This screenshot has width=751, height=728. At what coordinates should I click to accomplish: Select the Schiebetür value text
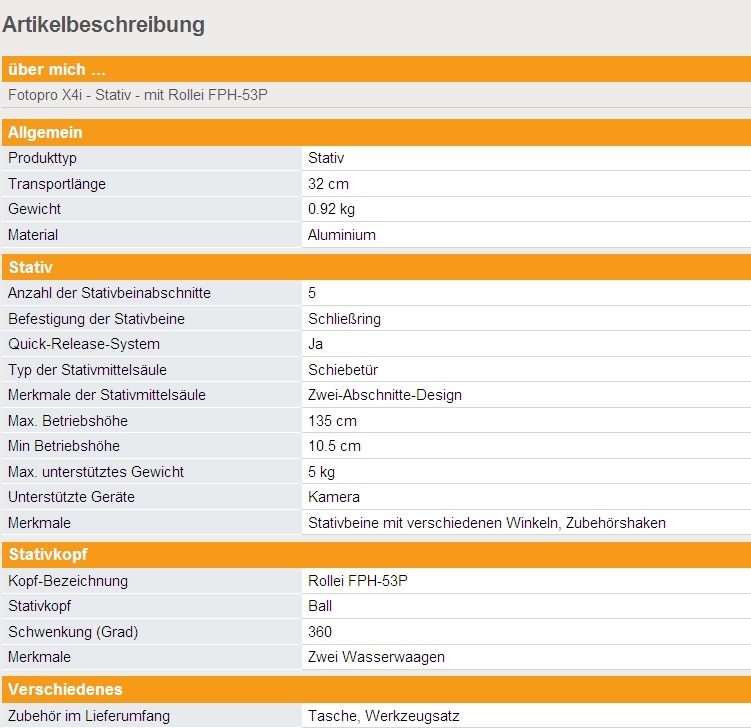343,370
